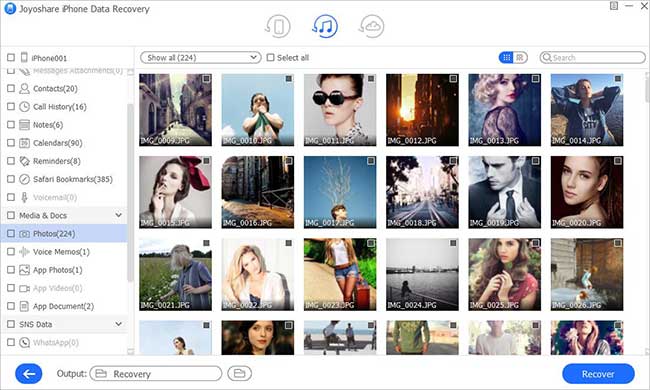Go back with the blue arrow button
This screenshot has height=390, width=650.
[29, 374]
